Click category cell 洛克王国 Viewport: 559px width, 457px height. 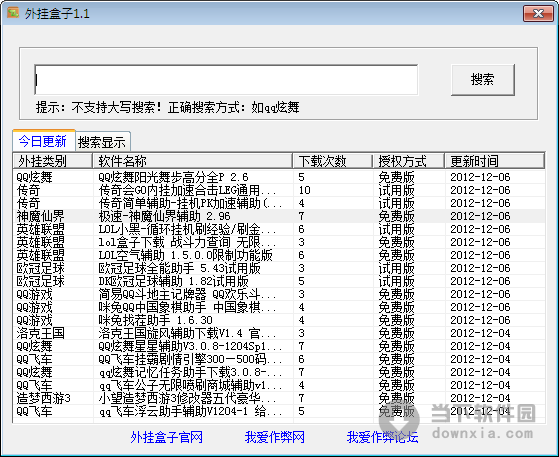click(x=41, y=333)
